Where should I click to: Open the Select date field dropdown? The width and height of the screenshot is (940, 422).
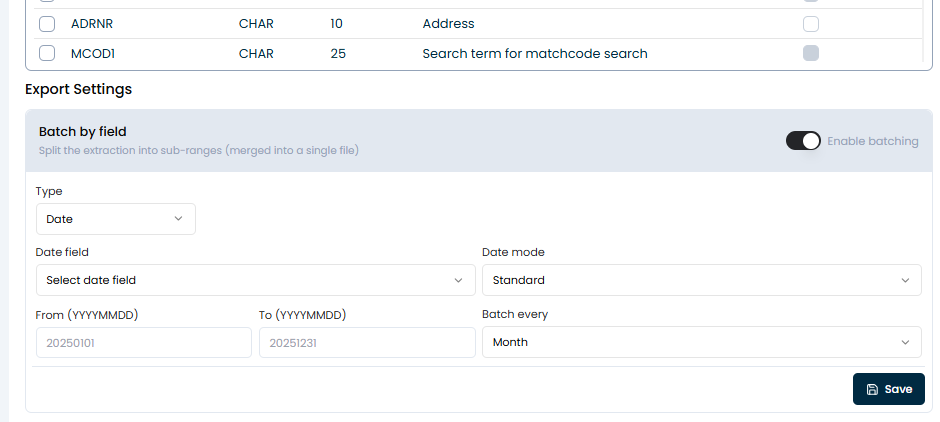click(255, 280)
